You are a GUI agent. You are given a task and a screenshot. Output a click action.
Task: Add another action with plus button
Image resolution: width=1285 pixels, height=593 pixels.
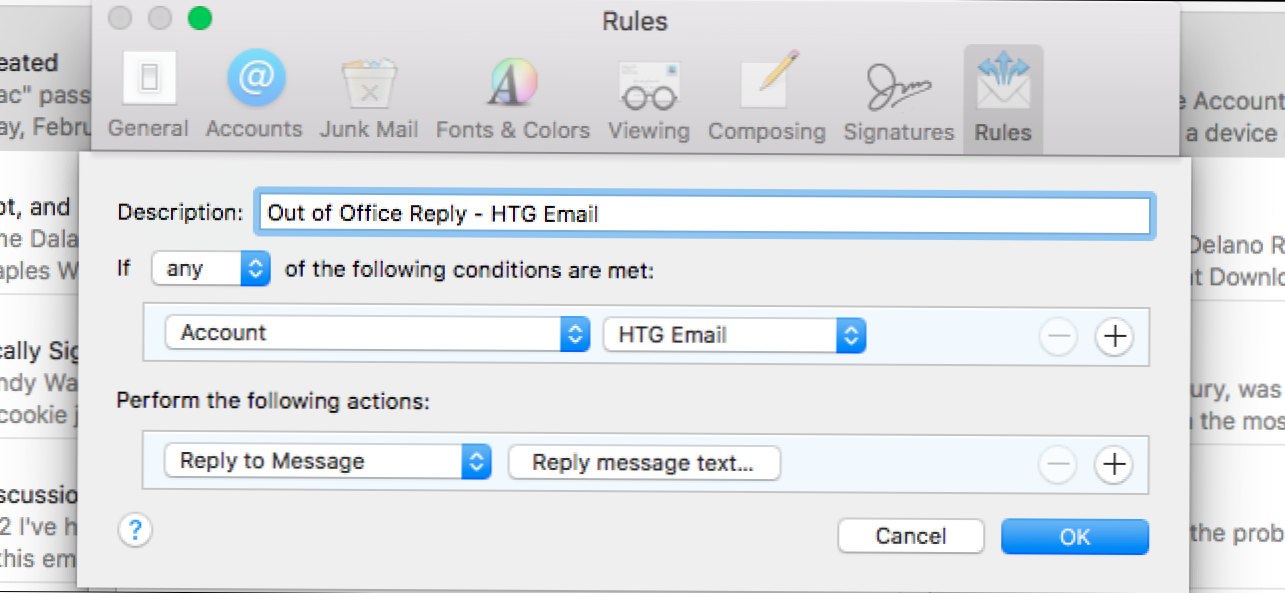(1114, 464)
